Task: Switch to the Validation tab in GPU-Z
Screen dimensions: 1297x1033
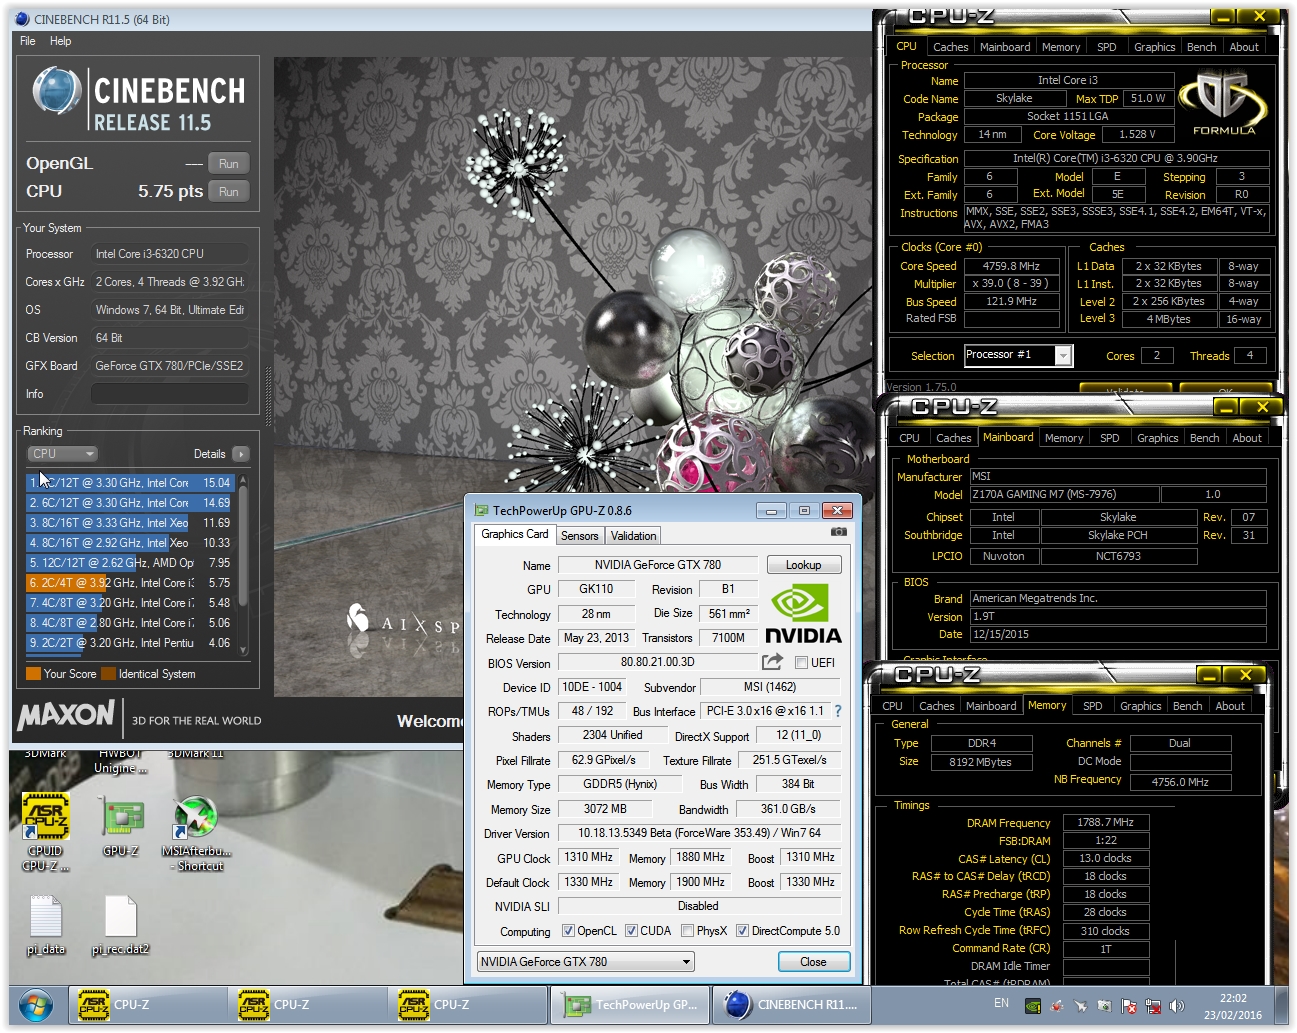Action: 634,536
